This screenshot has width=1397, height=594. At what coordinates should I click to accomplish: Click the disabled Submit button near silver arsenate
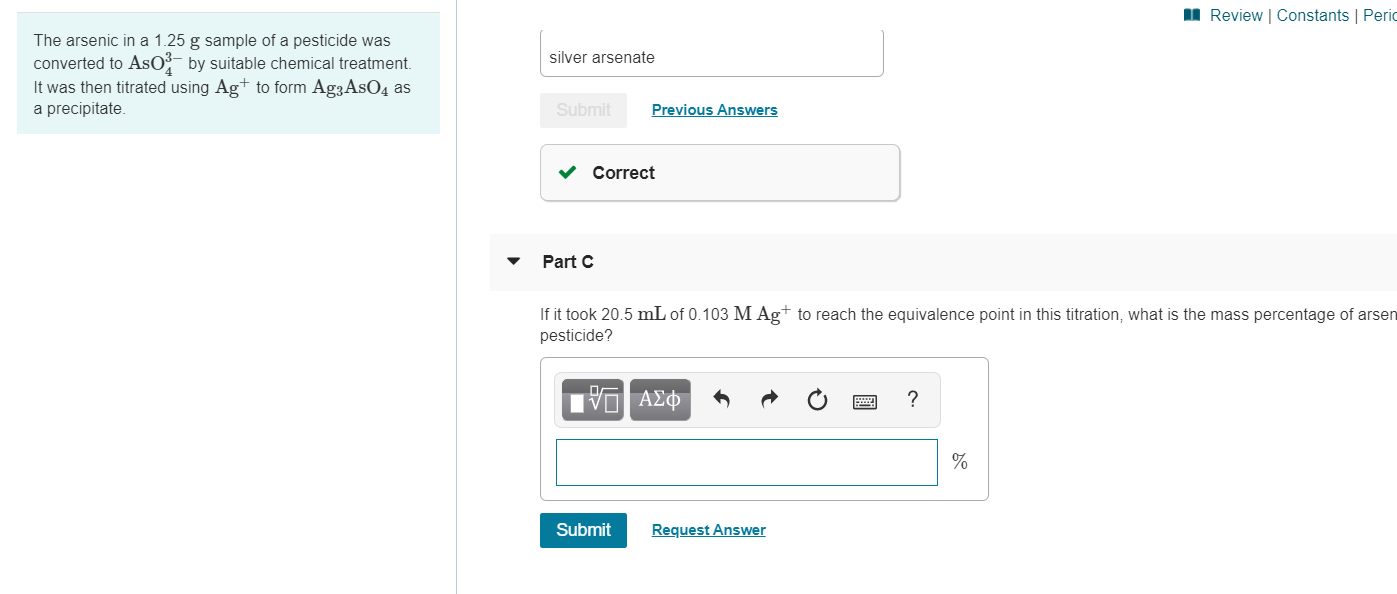(x=583, y=110)
